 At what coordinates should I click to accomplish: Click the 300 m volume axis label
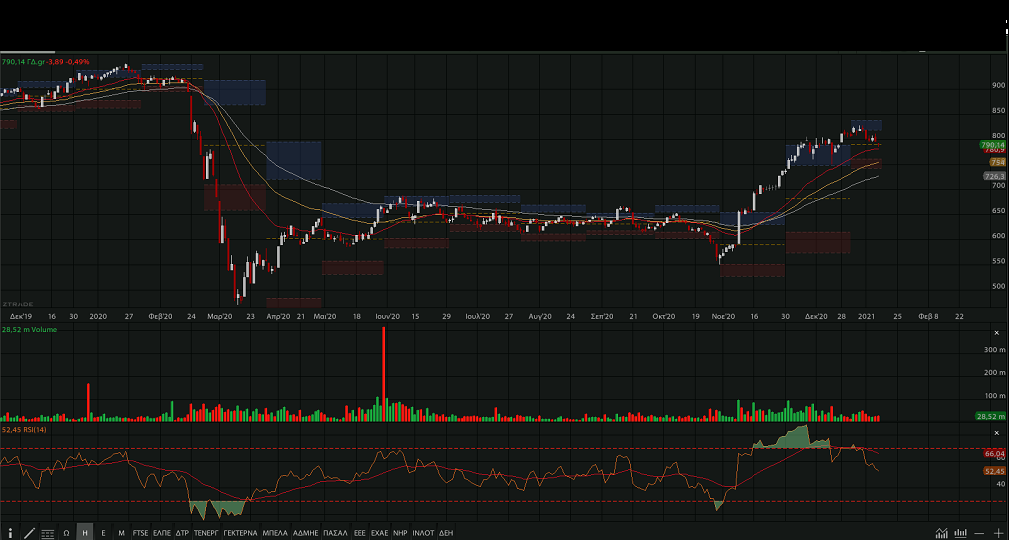click(994, 349)
